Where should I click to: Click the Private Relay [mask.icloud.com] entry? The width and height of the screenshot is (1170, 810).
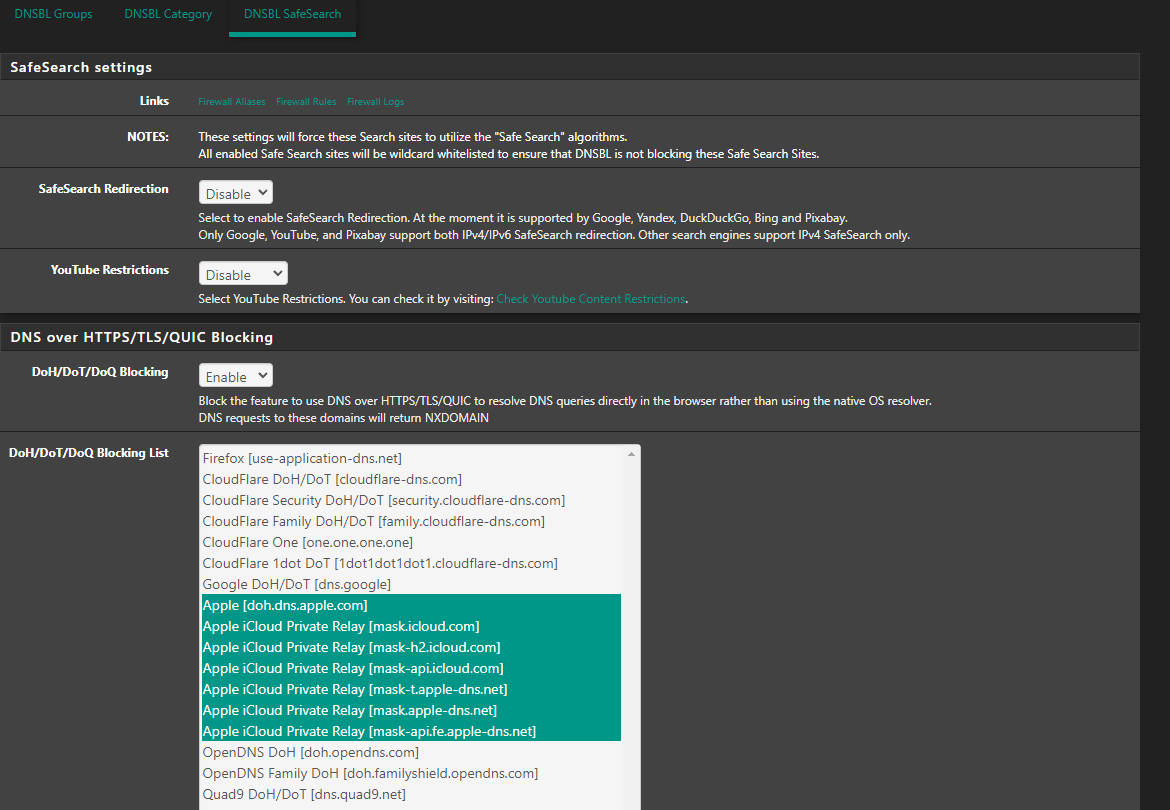point(411,626)
